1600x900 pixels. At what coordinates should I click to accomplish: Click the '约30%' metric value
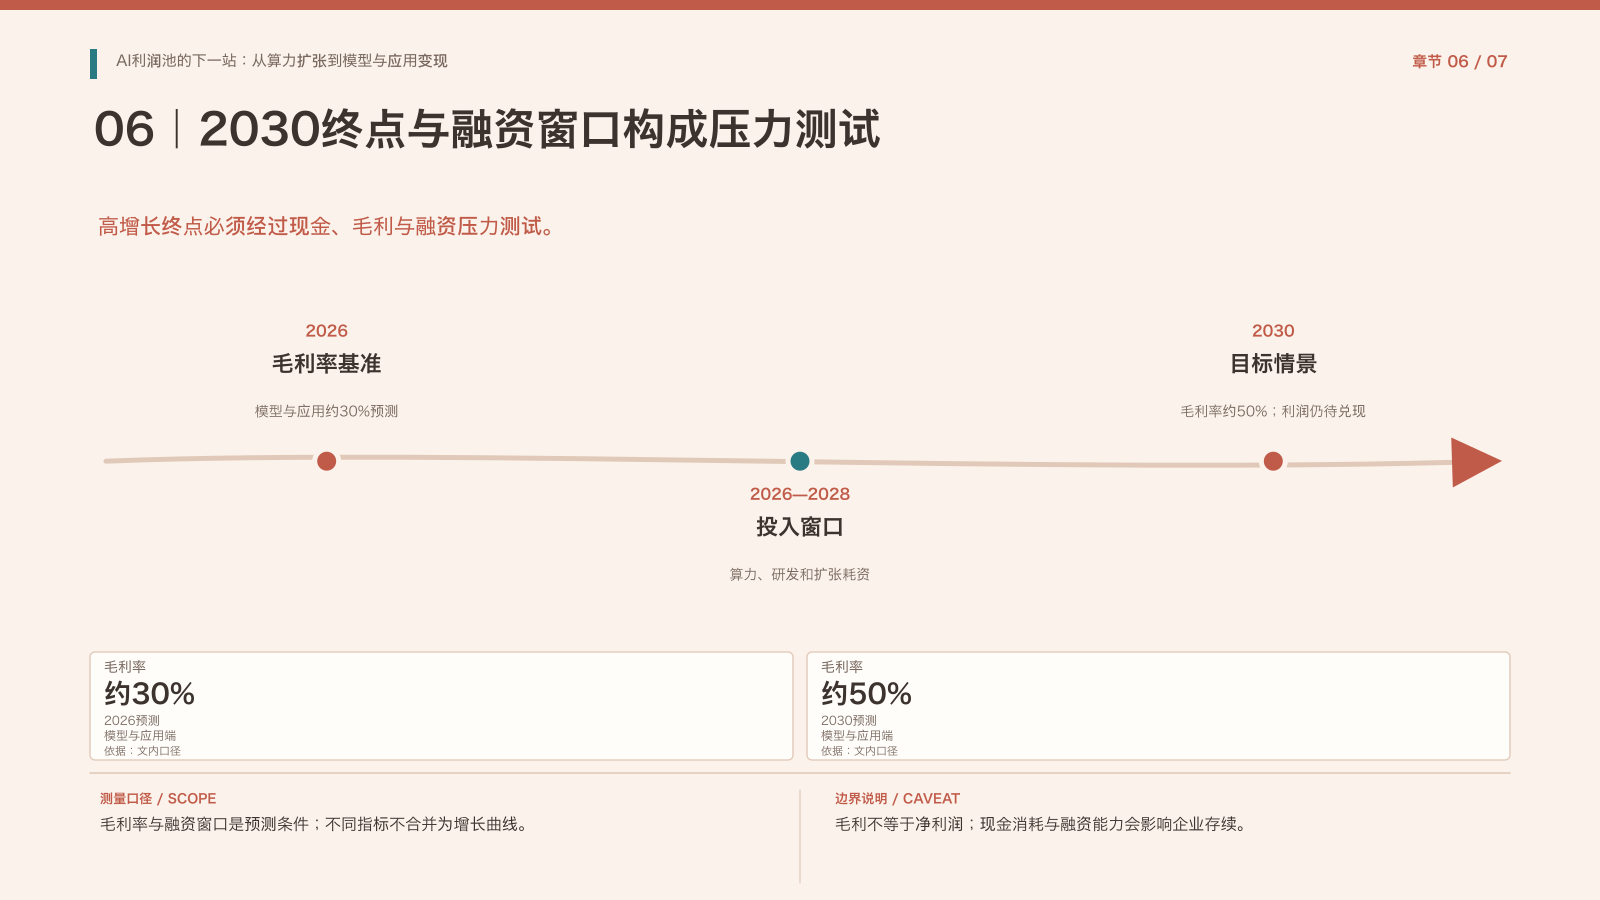150,693
